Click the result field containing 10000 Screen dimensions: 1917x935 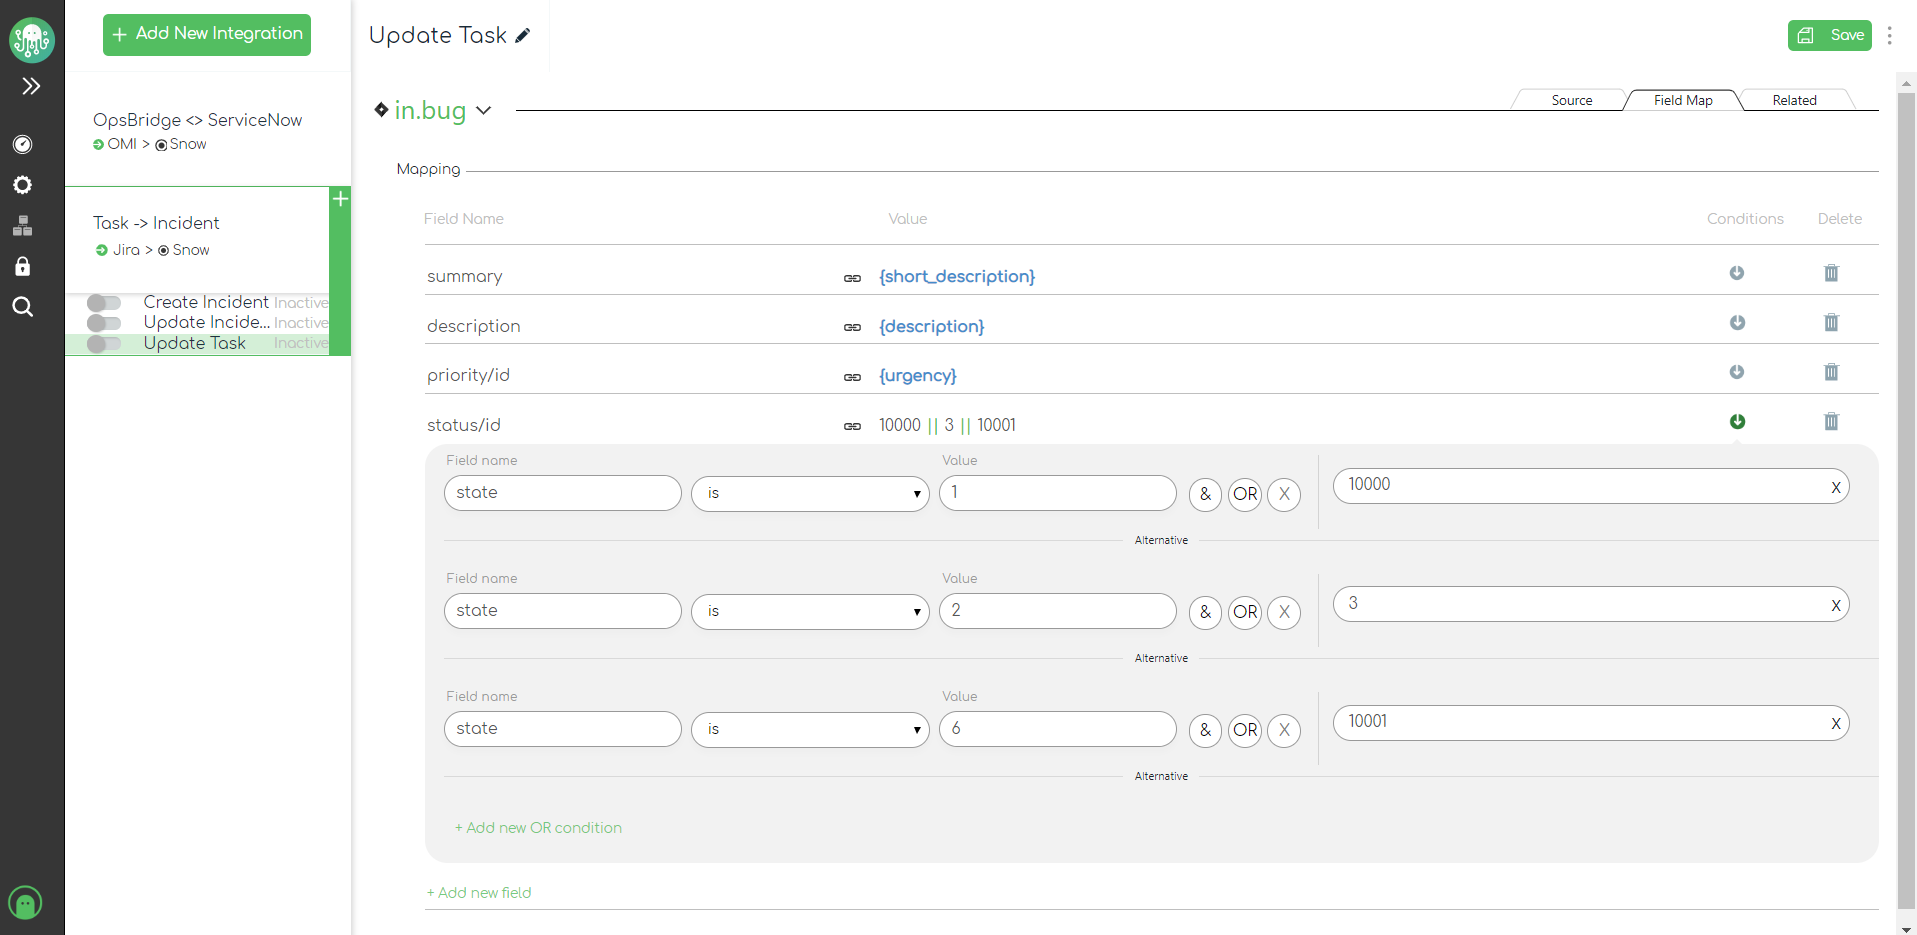pos(1580,485)
